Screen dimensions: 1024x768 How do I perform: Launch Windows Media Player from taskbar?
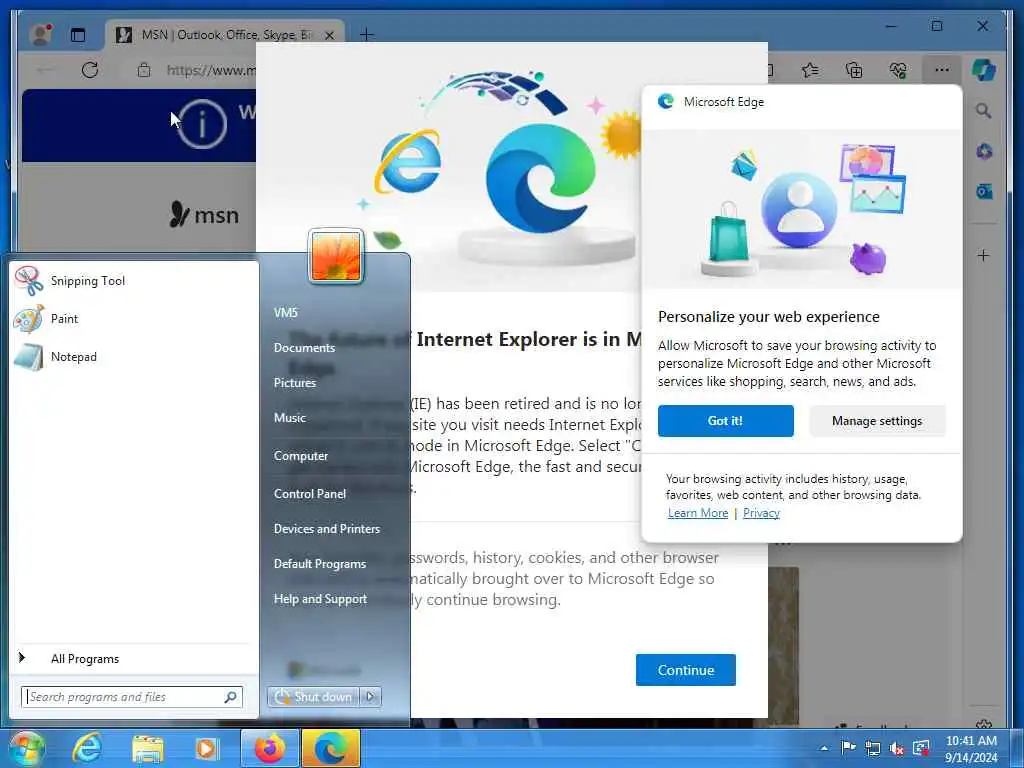206,748
